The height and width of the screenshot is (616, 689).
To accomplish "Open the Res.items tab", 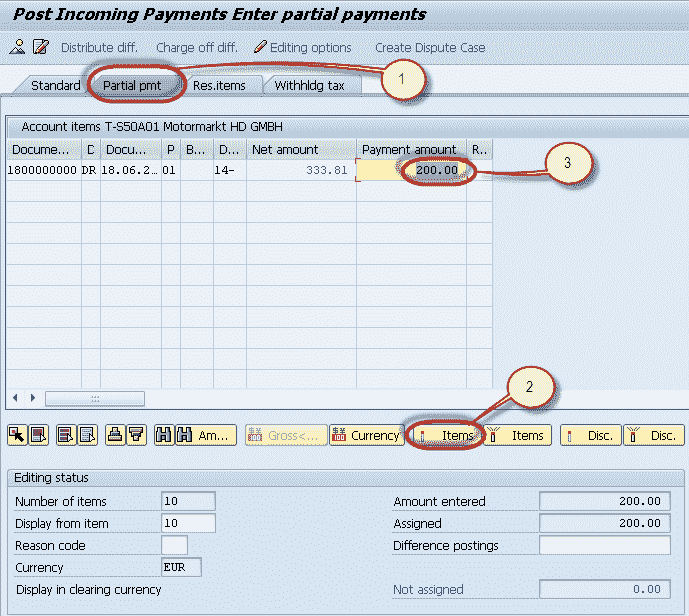I will pos(219,85).
